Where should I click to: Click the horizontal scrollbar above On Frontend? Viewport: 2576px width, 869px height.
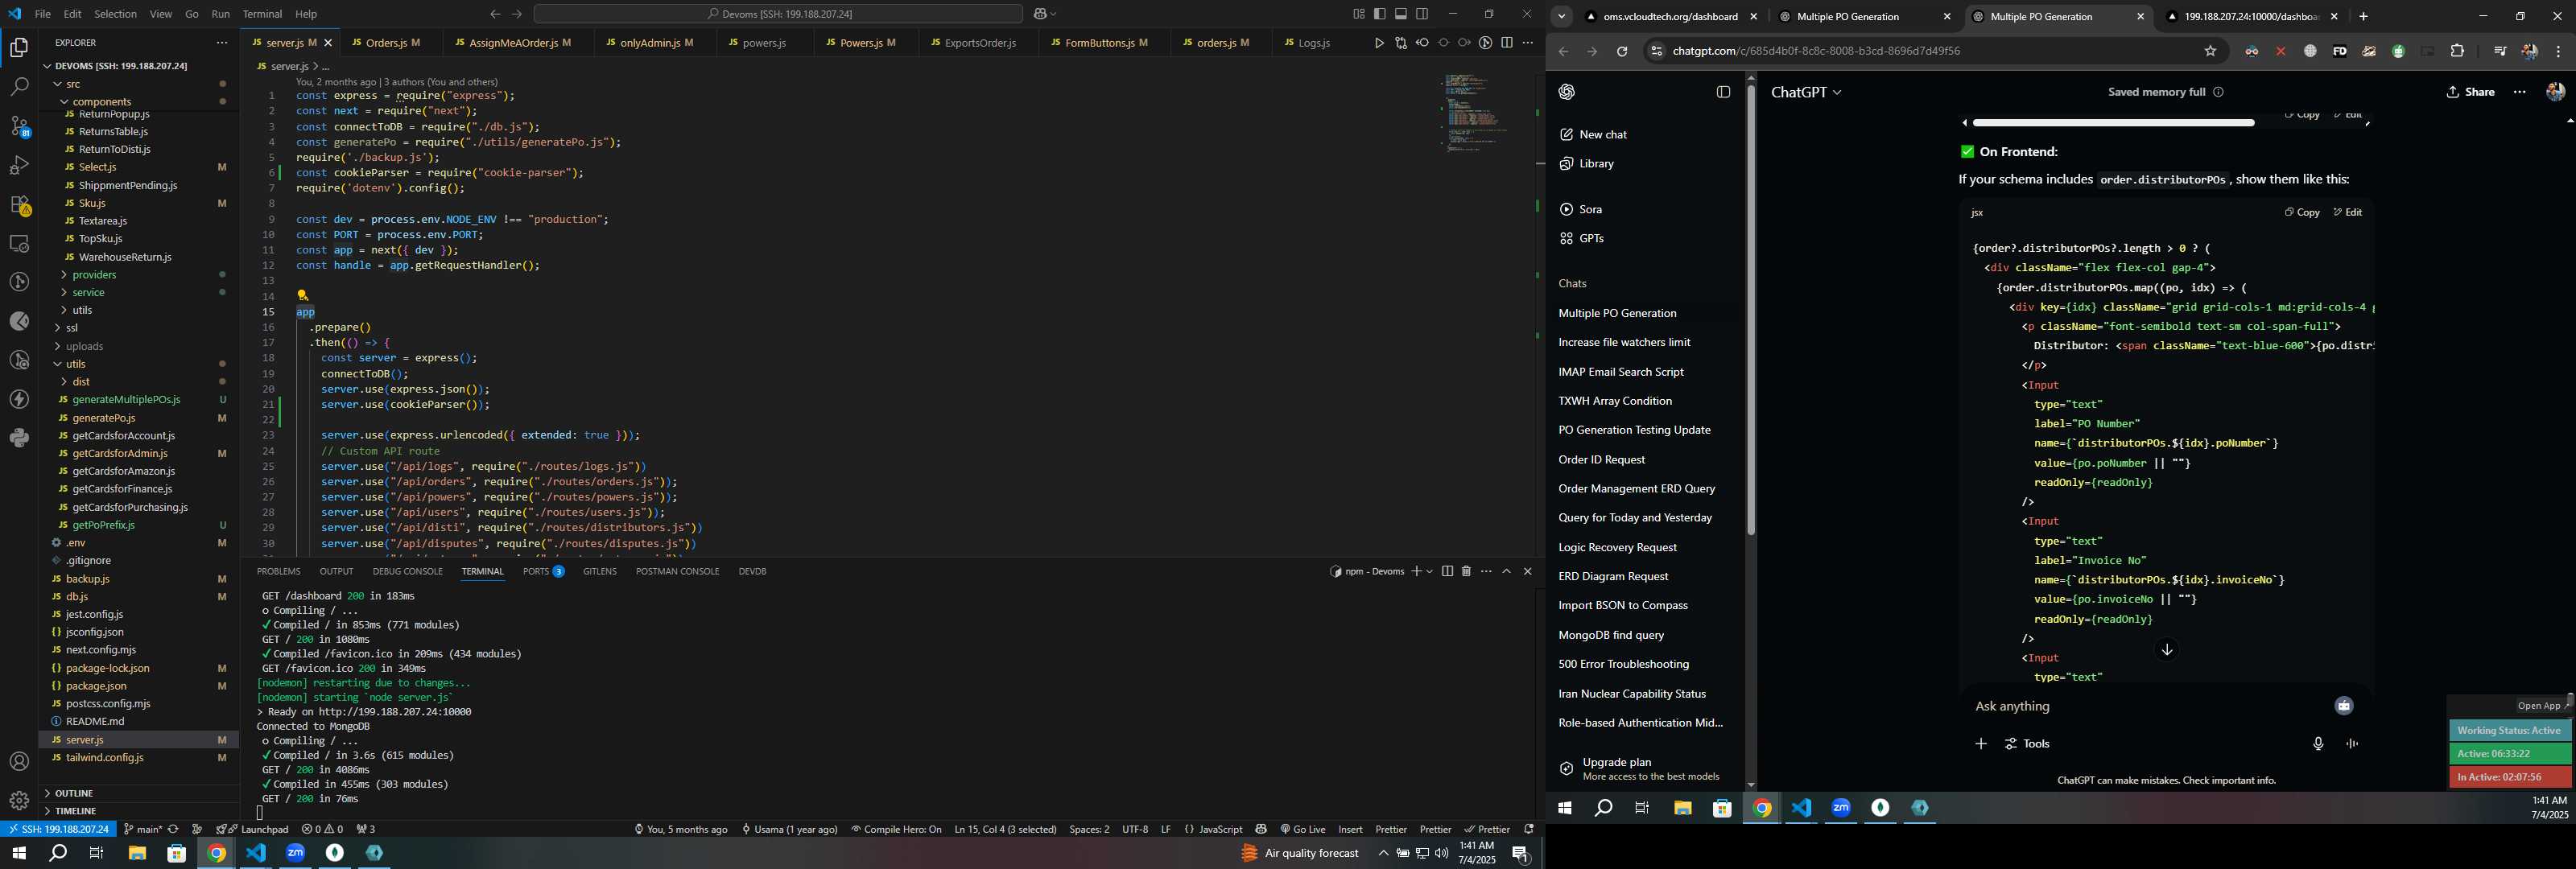pyautogui.click(x=2113, y=123)
